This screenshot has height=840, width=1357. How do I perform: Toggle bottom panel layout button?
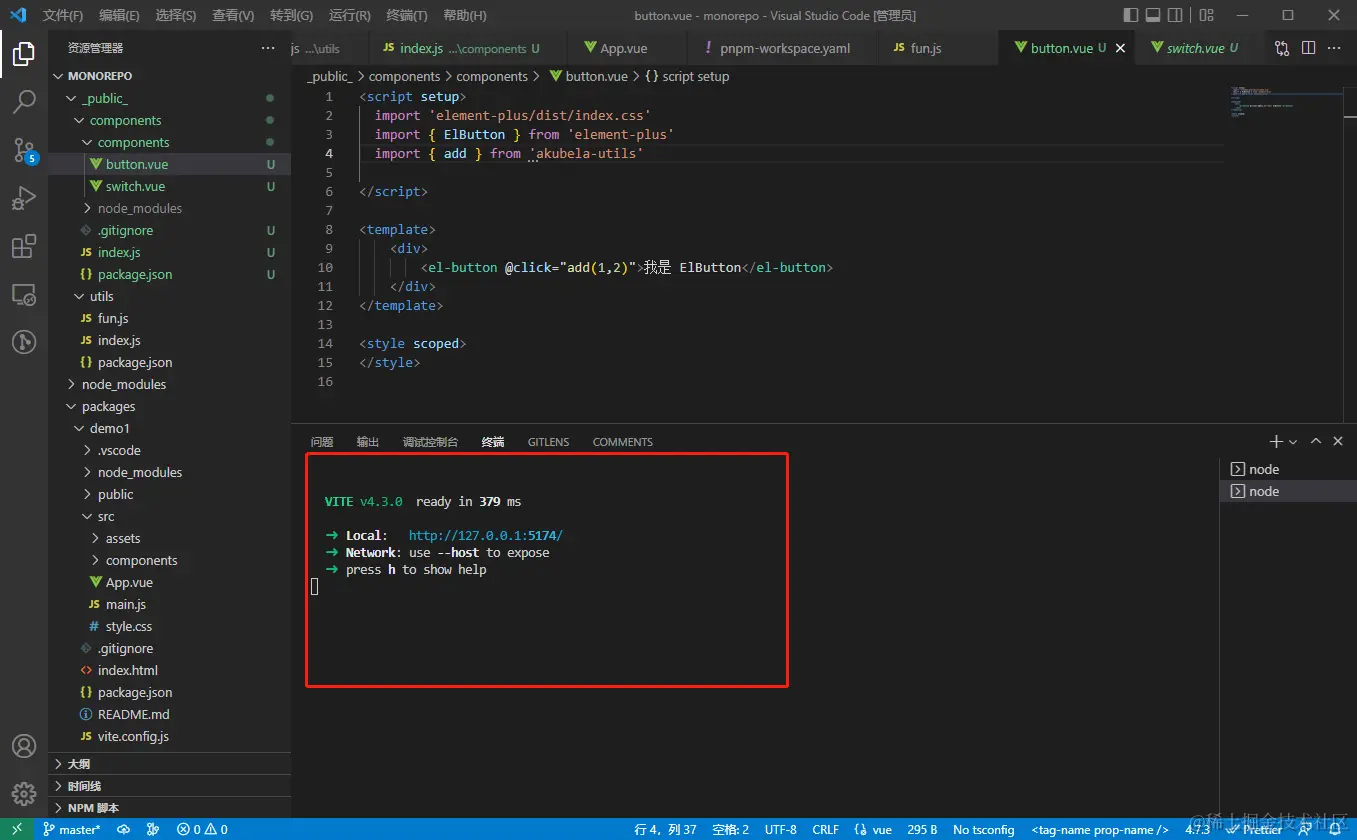pyautogui.click(x=1153, y=15)
